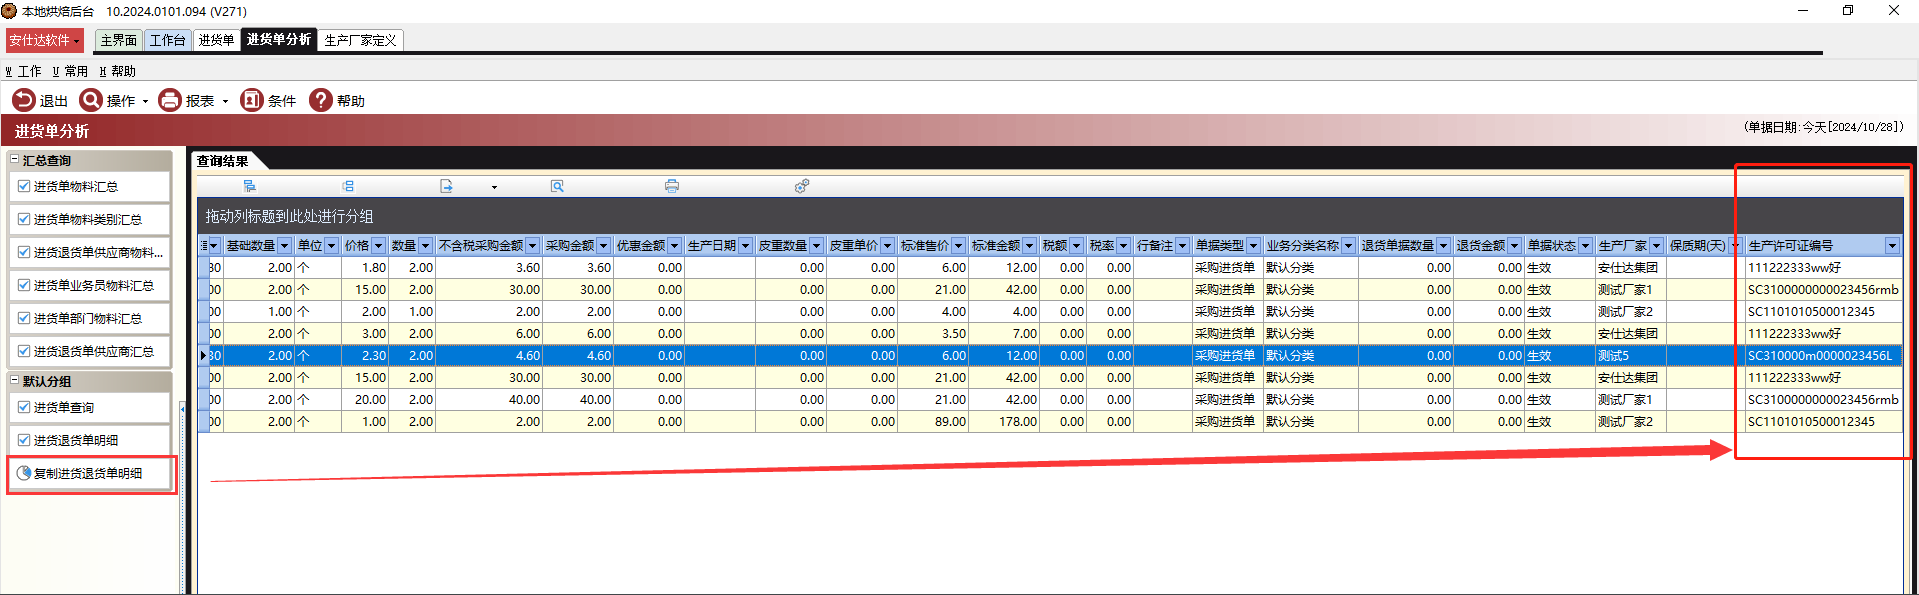Click the 操作 magnifier icon
The height and width of the screenshot is (595, 1919).
[91, 100]
